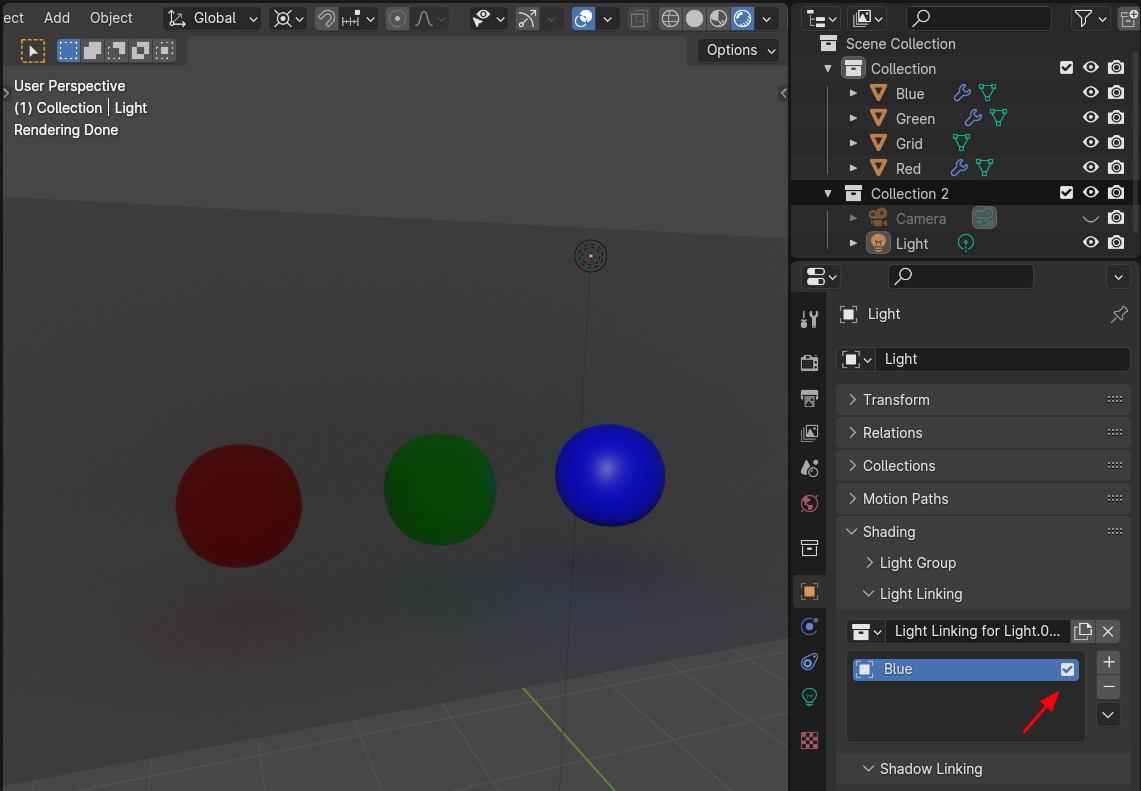Expand the Light Group subpanel
The image size is (1141, 791).
917,563
